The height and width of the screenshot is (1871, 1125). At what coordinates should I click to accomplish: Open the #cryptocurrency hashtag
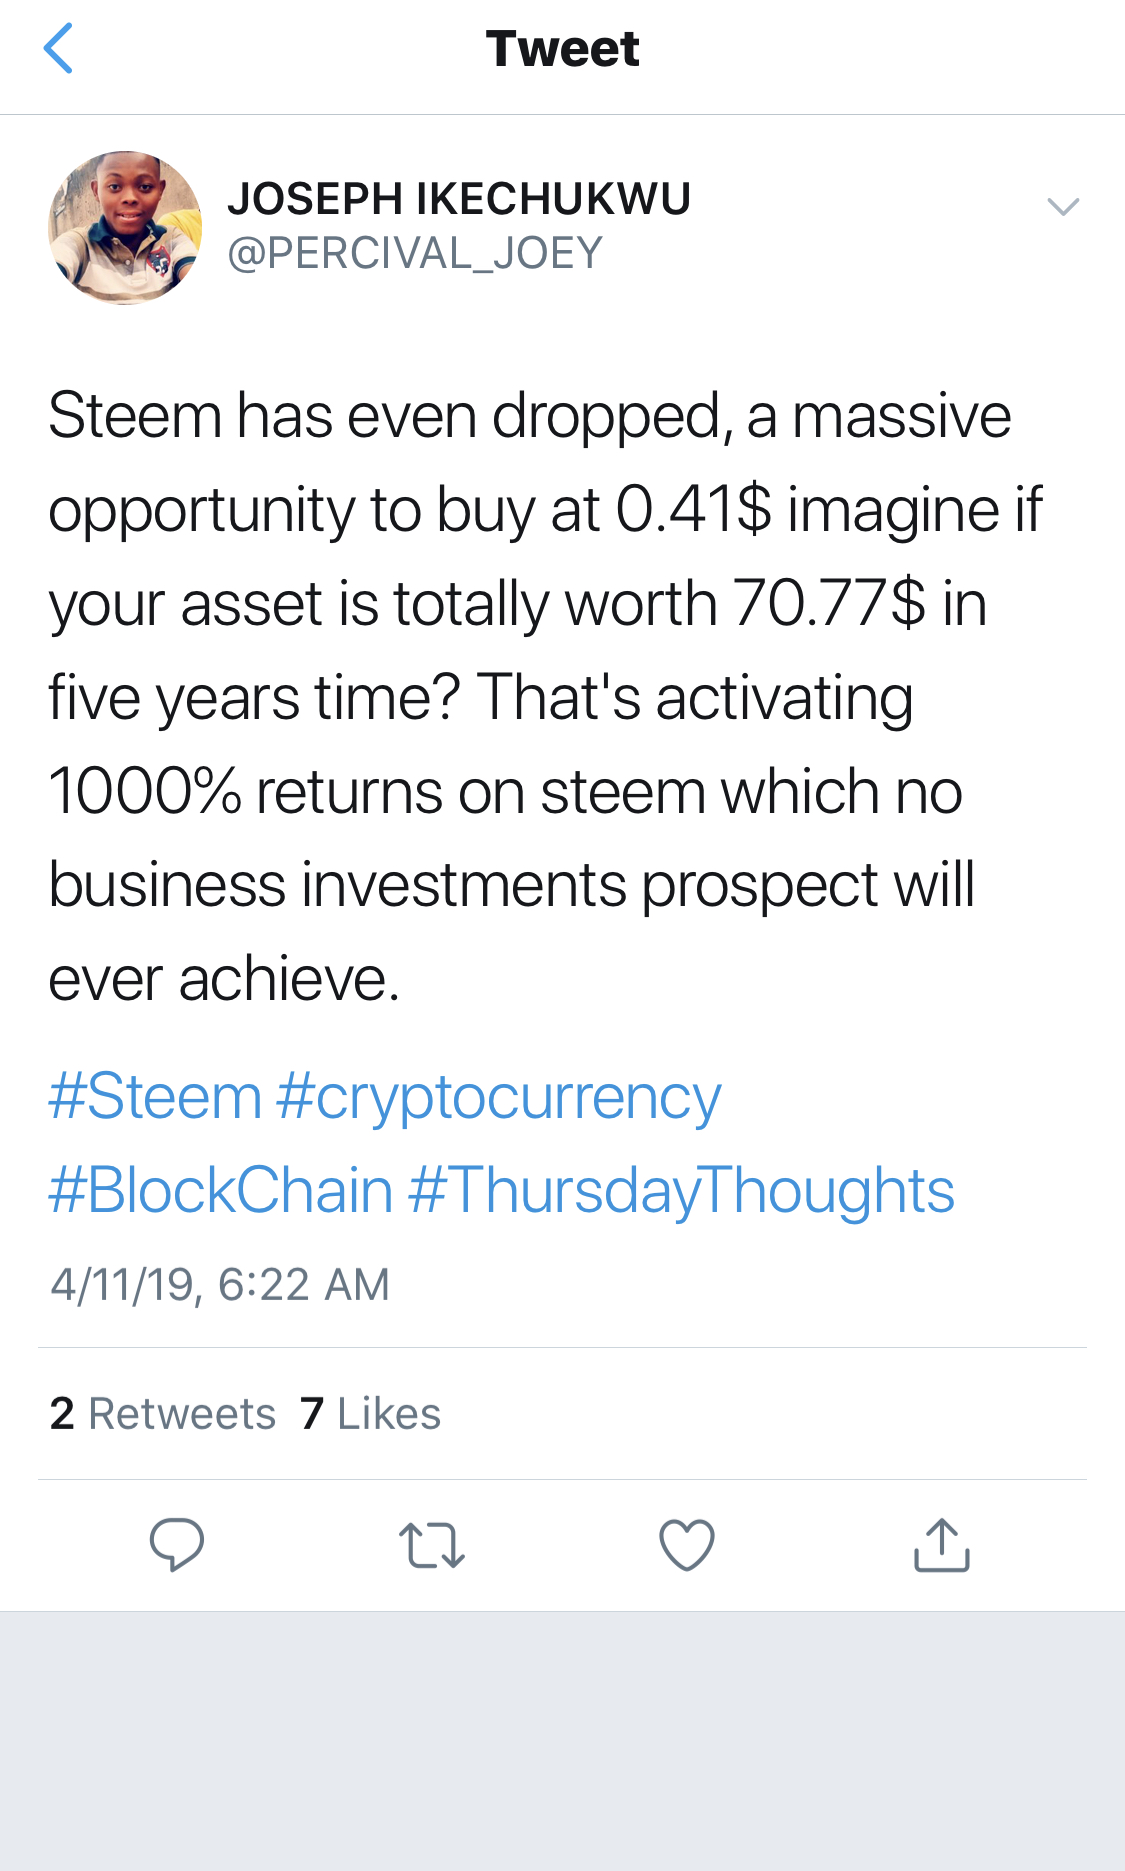click(x=498, y=1099)
